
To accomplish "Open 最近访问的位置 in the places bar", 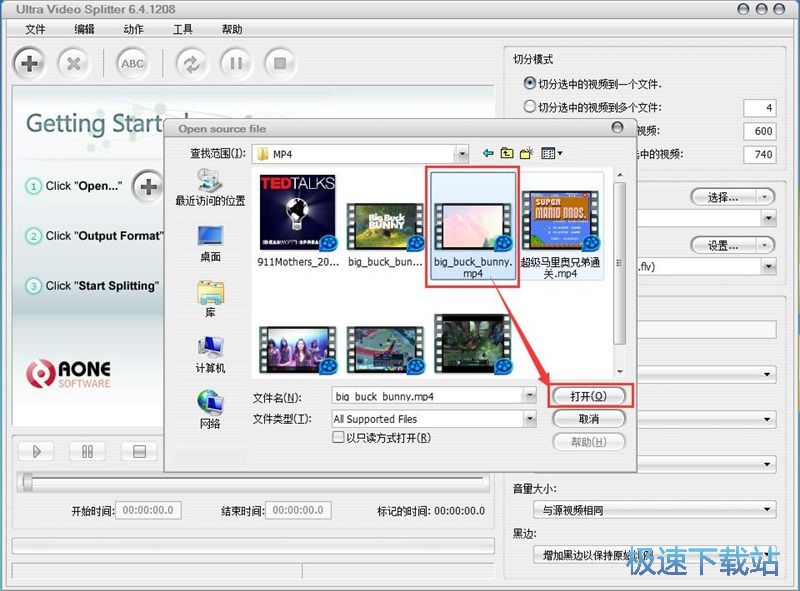I will (x=210, y=187).
